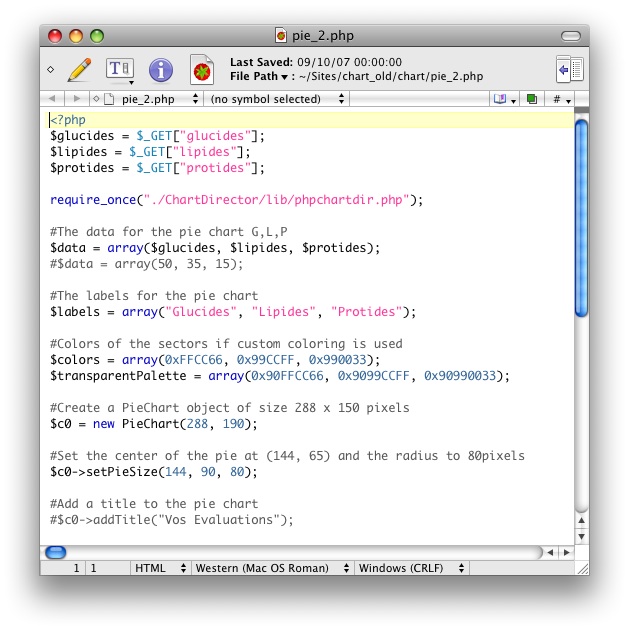Click the horizontal scrollbar thumb
The width and height of the screenshot is (629, 630).
[55, 552]
